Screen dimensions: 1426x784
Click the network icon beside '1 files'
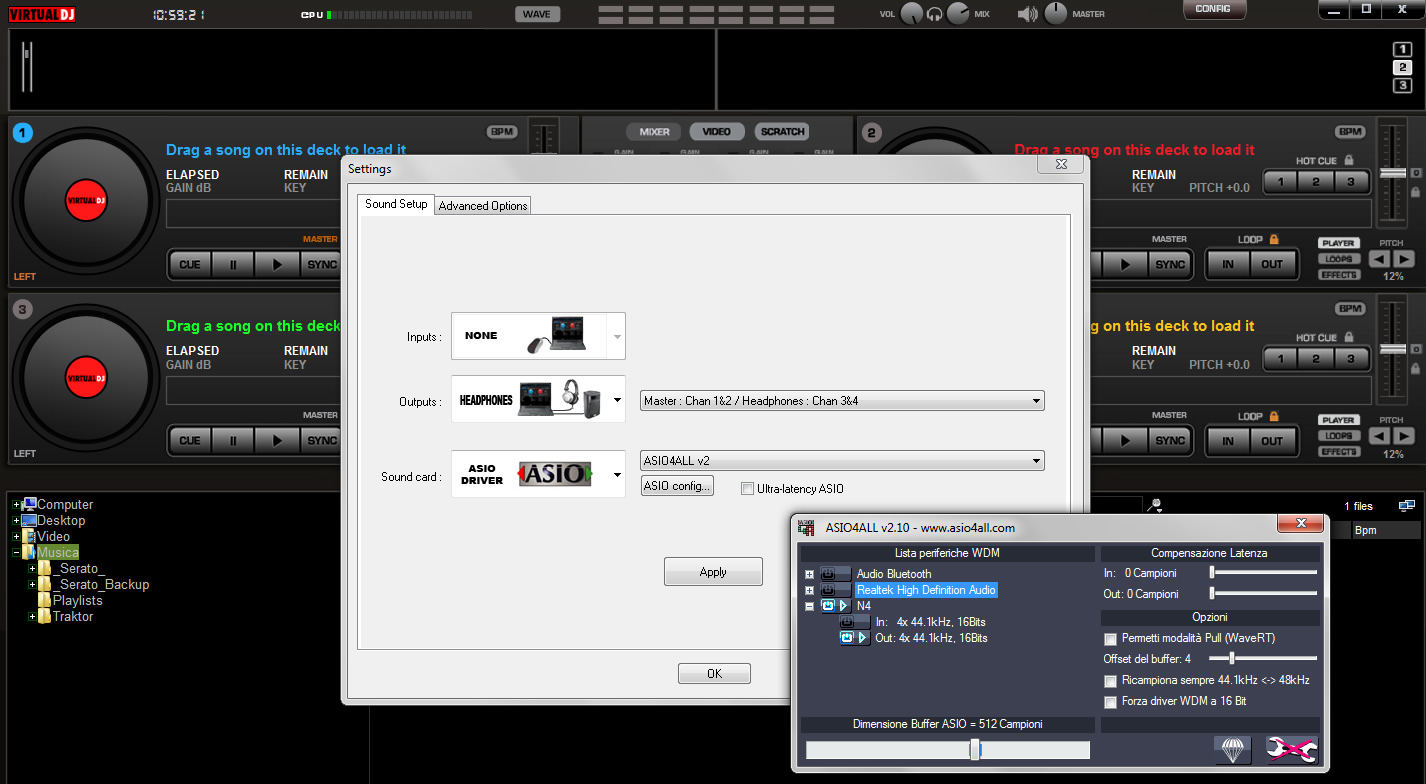(1407, 506)
